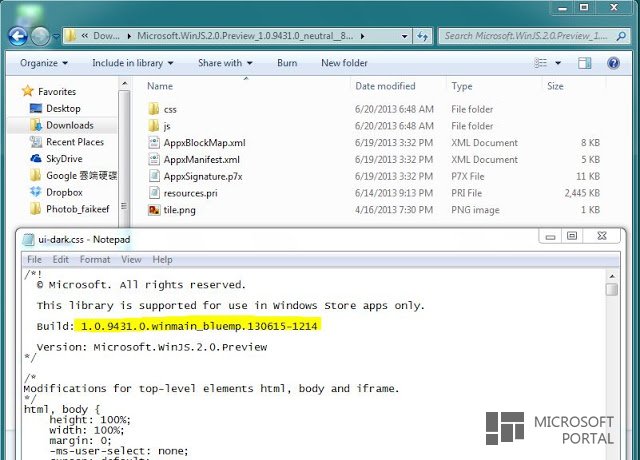Click the Dow... breadcrumb in address bar
The width and height of the screenshot is (640, 460).
tap(106, 36)
